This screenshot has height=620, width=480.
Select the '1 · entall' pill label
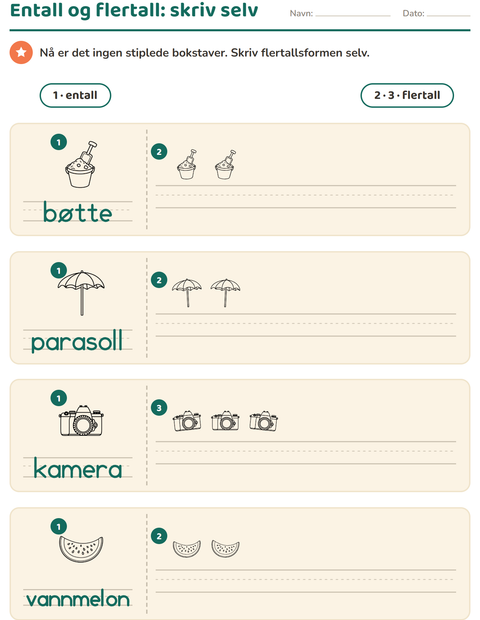(75, 95)
